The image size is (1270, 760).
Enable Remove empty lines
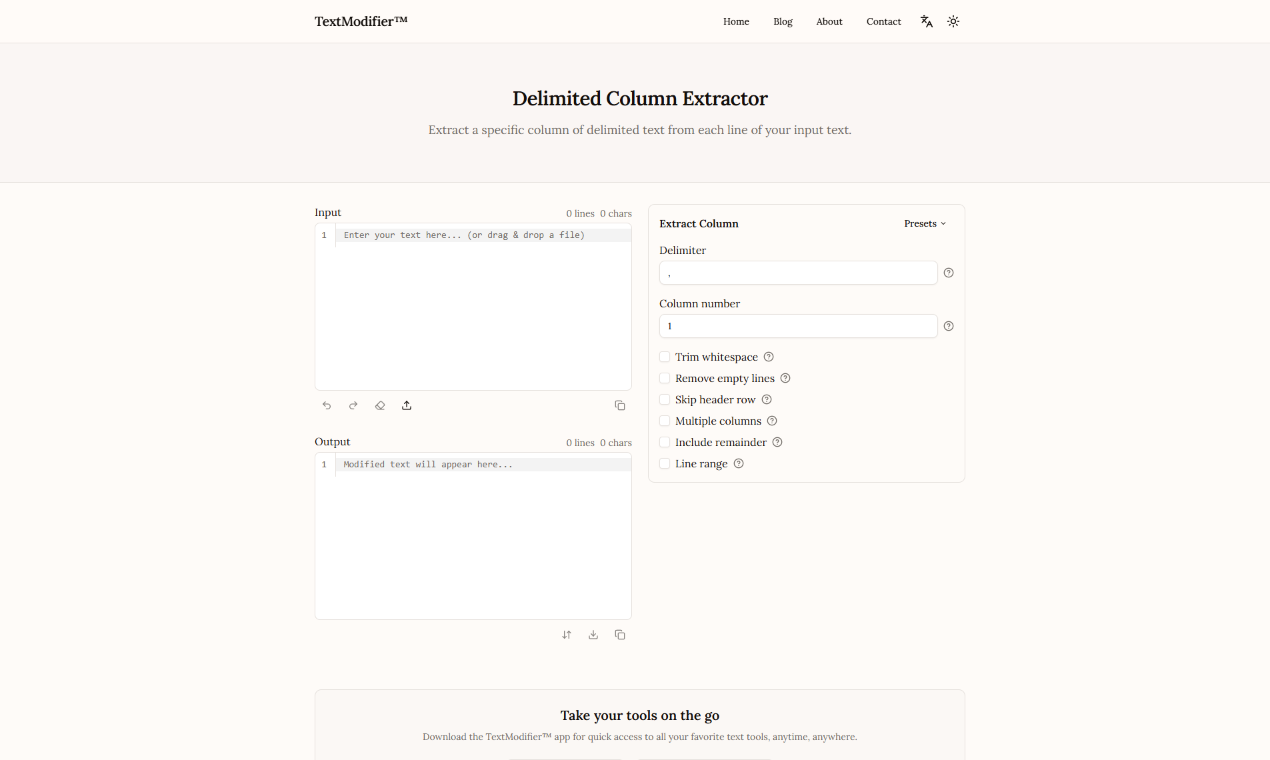click(665, 378)
